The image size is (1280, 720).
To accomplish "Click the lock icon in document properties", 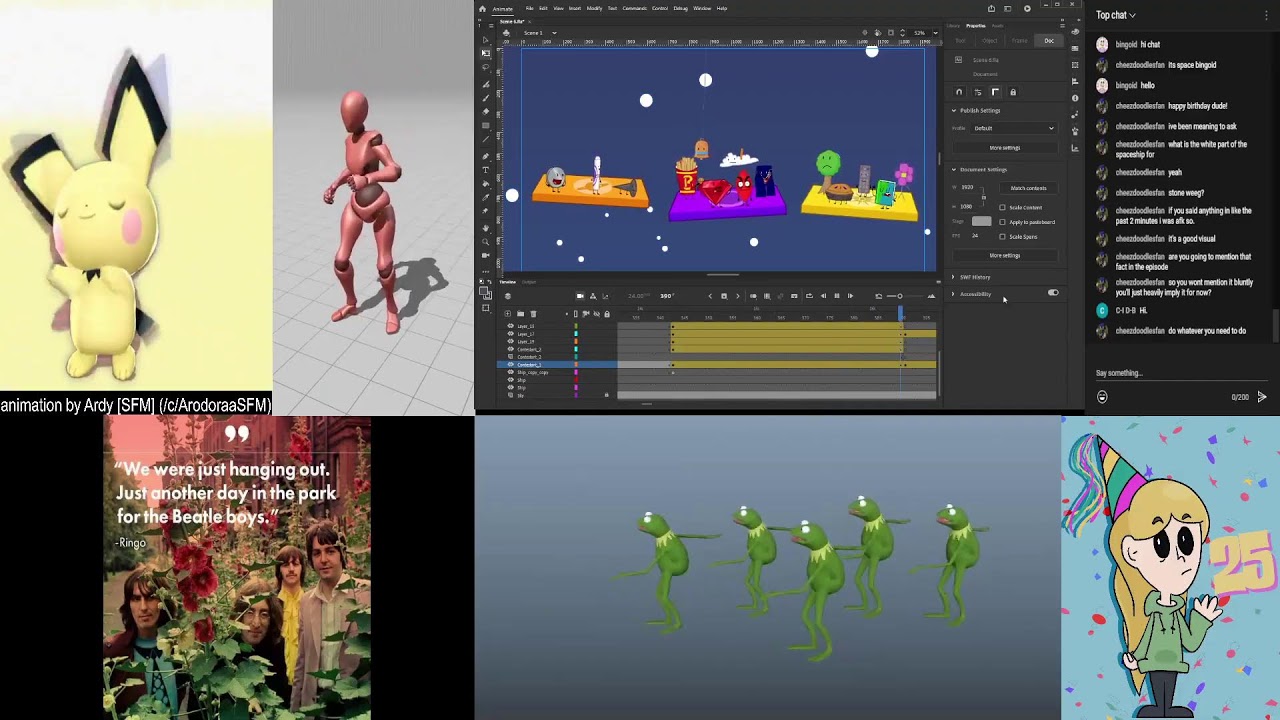I will point(1013,92).
